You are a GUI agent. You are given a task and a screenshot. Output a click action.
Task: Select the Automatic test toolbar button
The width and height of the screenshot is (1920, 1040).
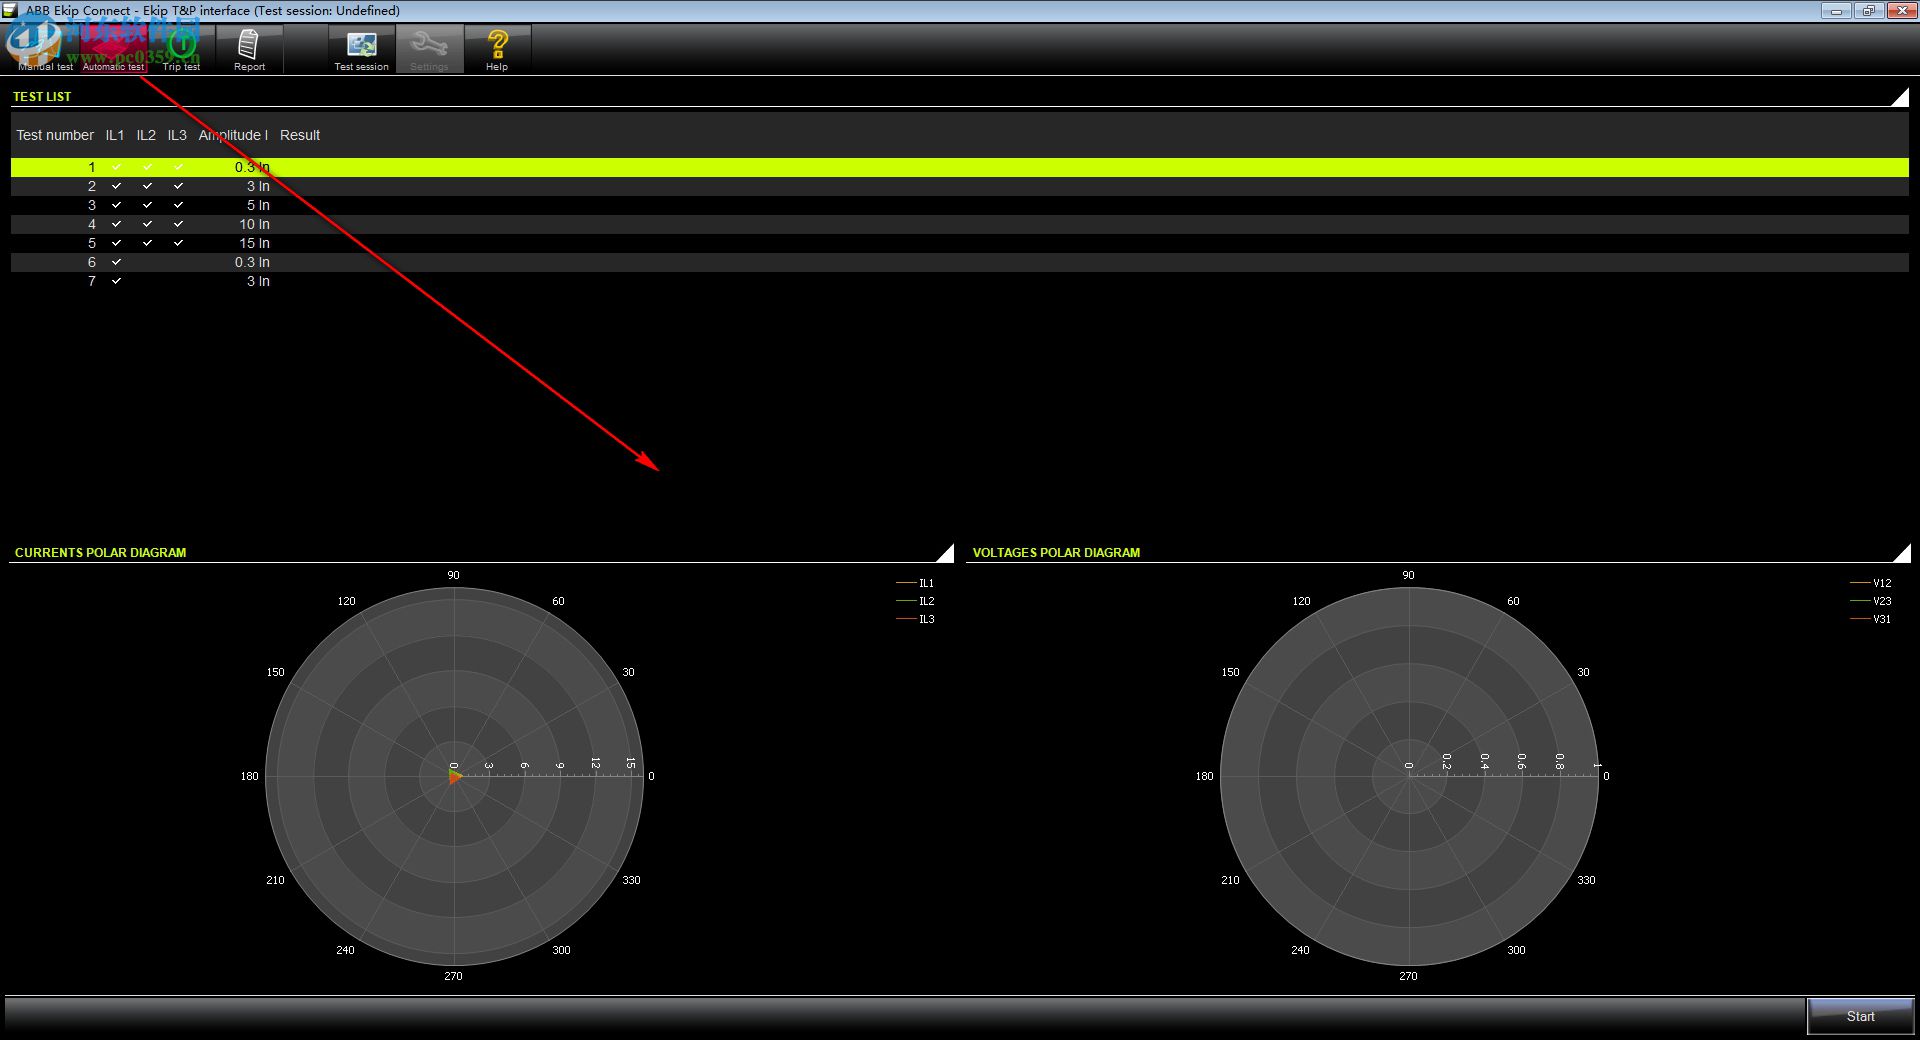pyautogui.click(x=113, y=49)
